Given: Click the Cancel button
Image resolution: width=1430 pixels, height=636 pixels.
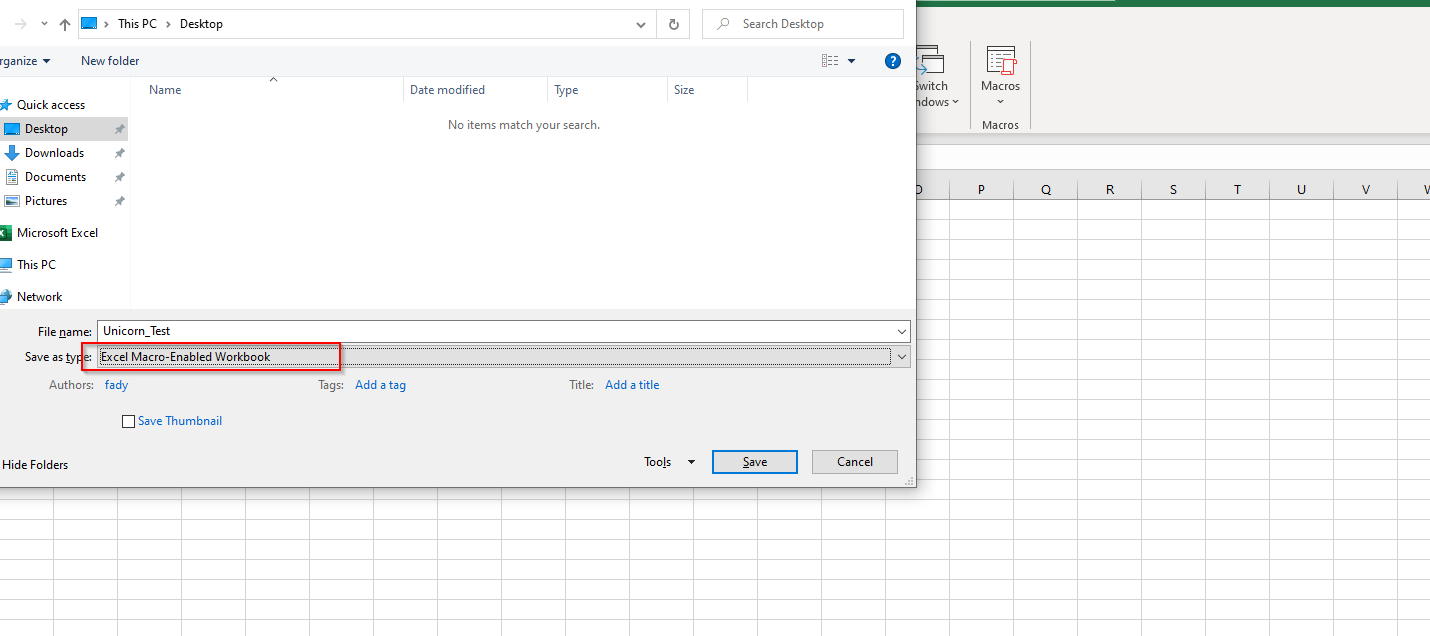Looking at the screenshot, I should (x=854, y=462).
